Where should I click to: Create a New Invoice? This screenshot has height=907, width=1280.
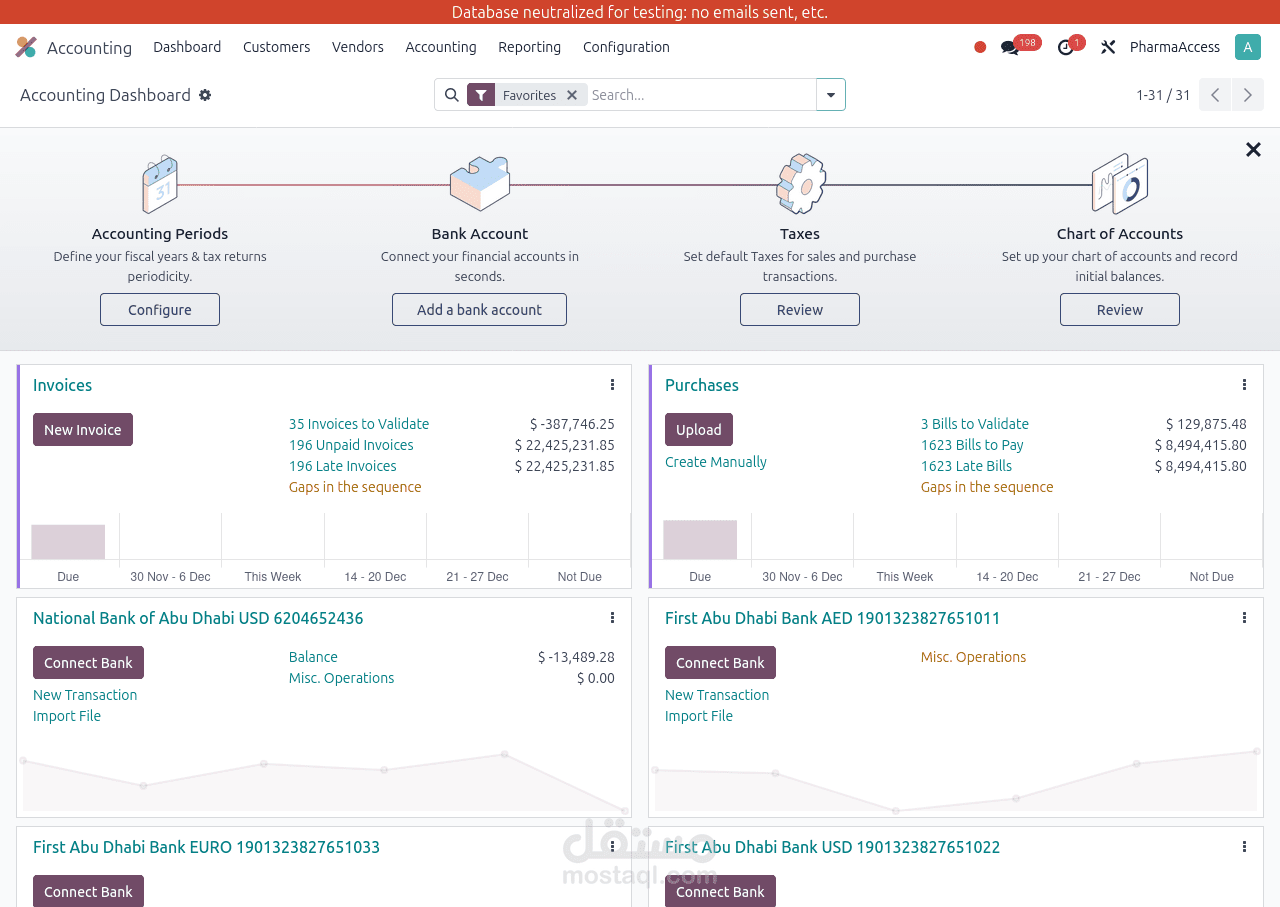point(83,429)
